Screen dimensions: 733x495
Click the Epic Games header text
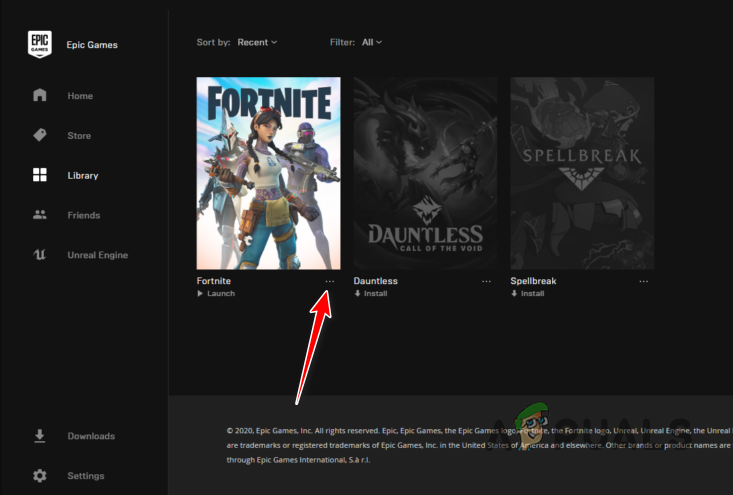tap(92, 44)
